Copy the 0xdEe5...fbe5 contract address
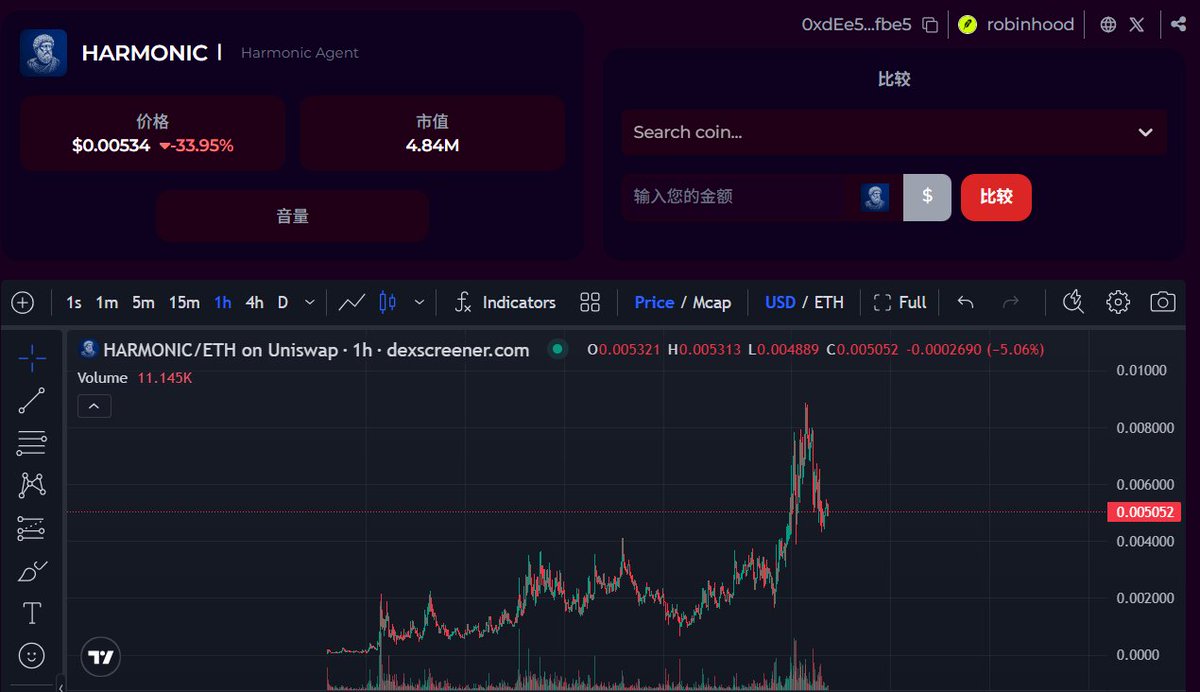Screen dimensions: 1200x692 point(930,25)
